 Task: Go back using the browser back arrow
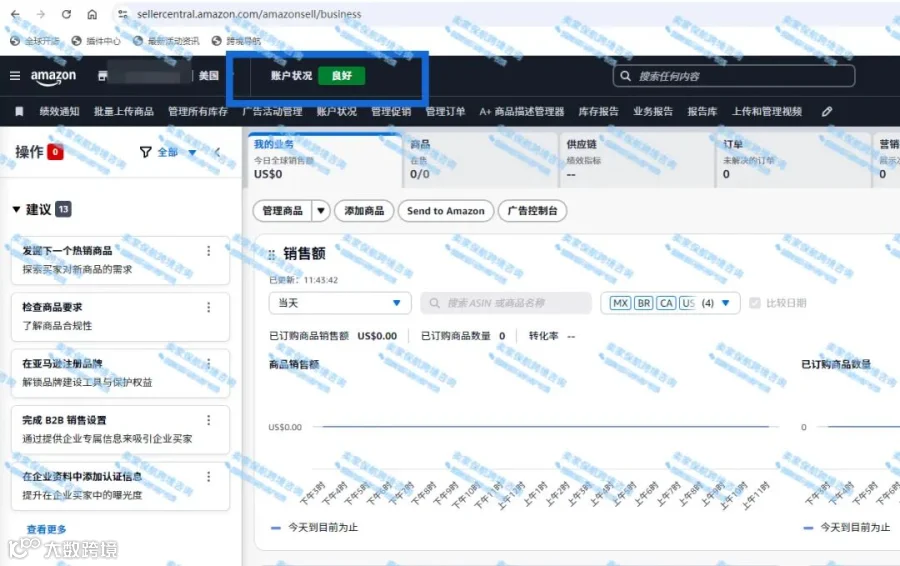[15, 14]
